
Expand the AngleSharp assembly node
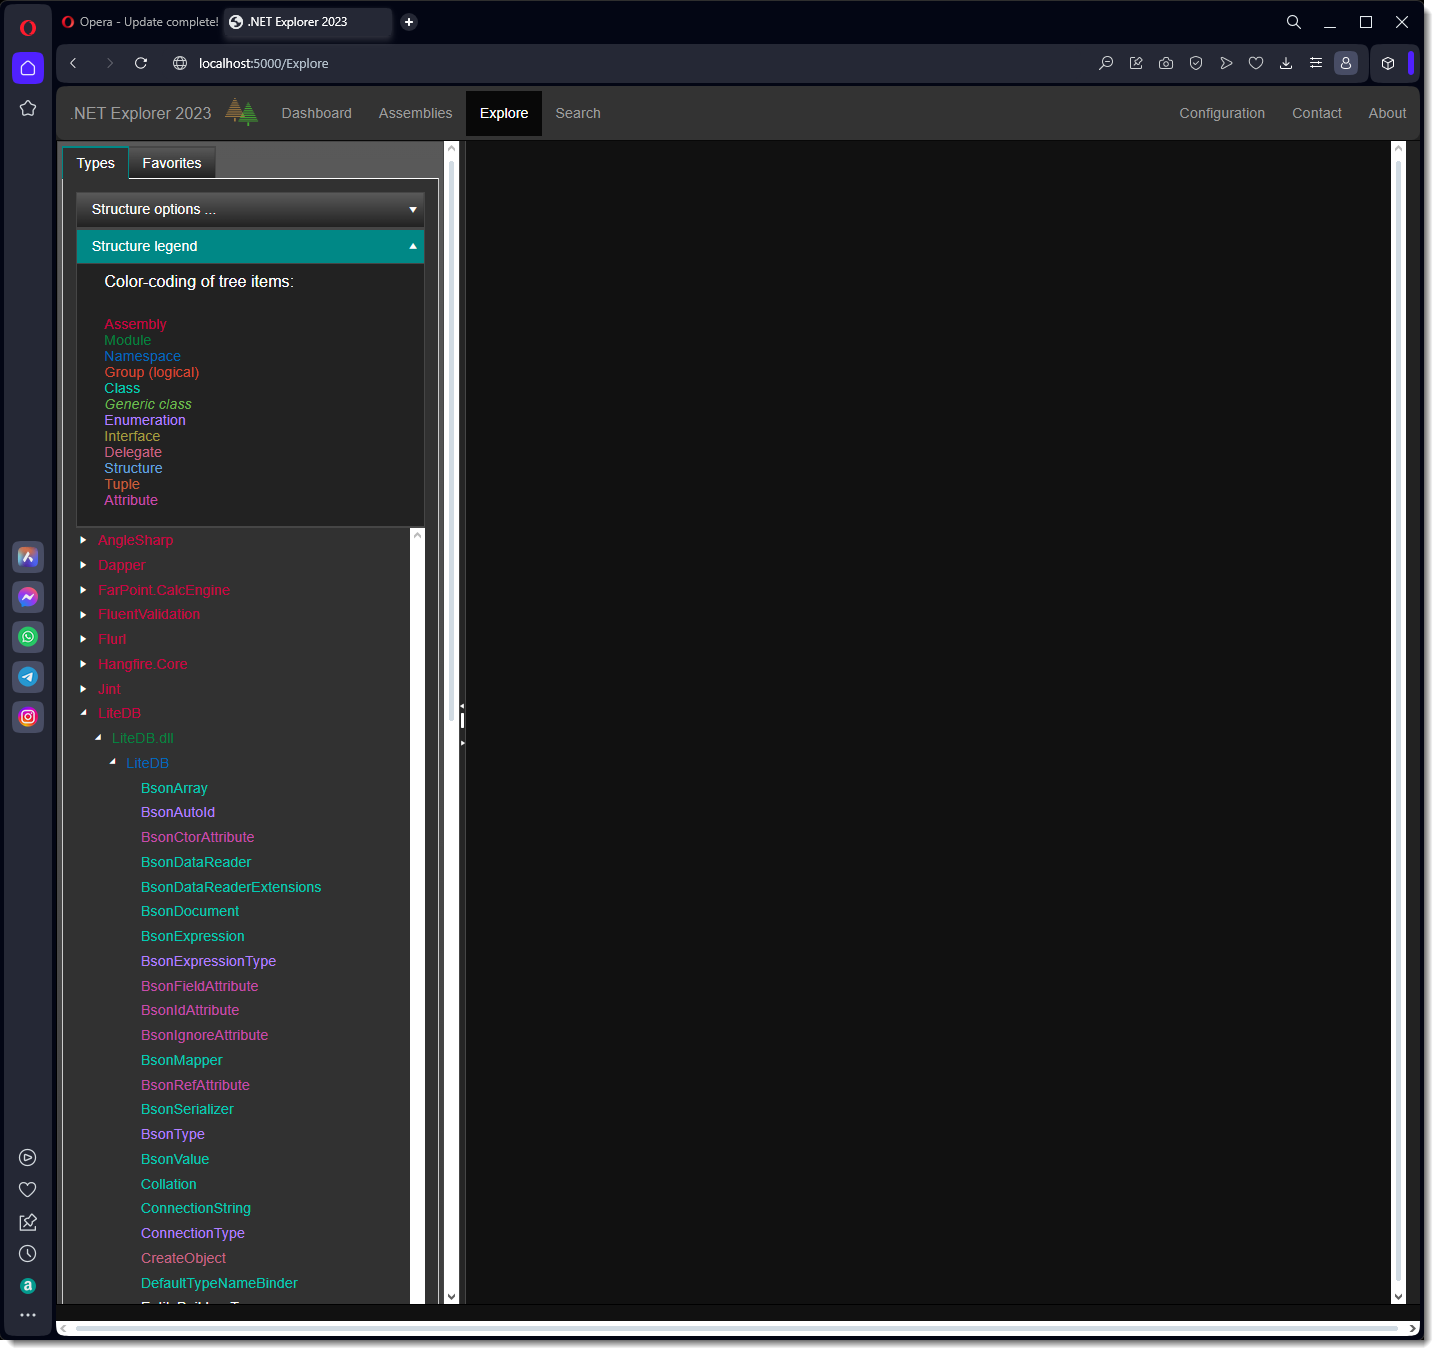(83, 540)
